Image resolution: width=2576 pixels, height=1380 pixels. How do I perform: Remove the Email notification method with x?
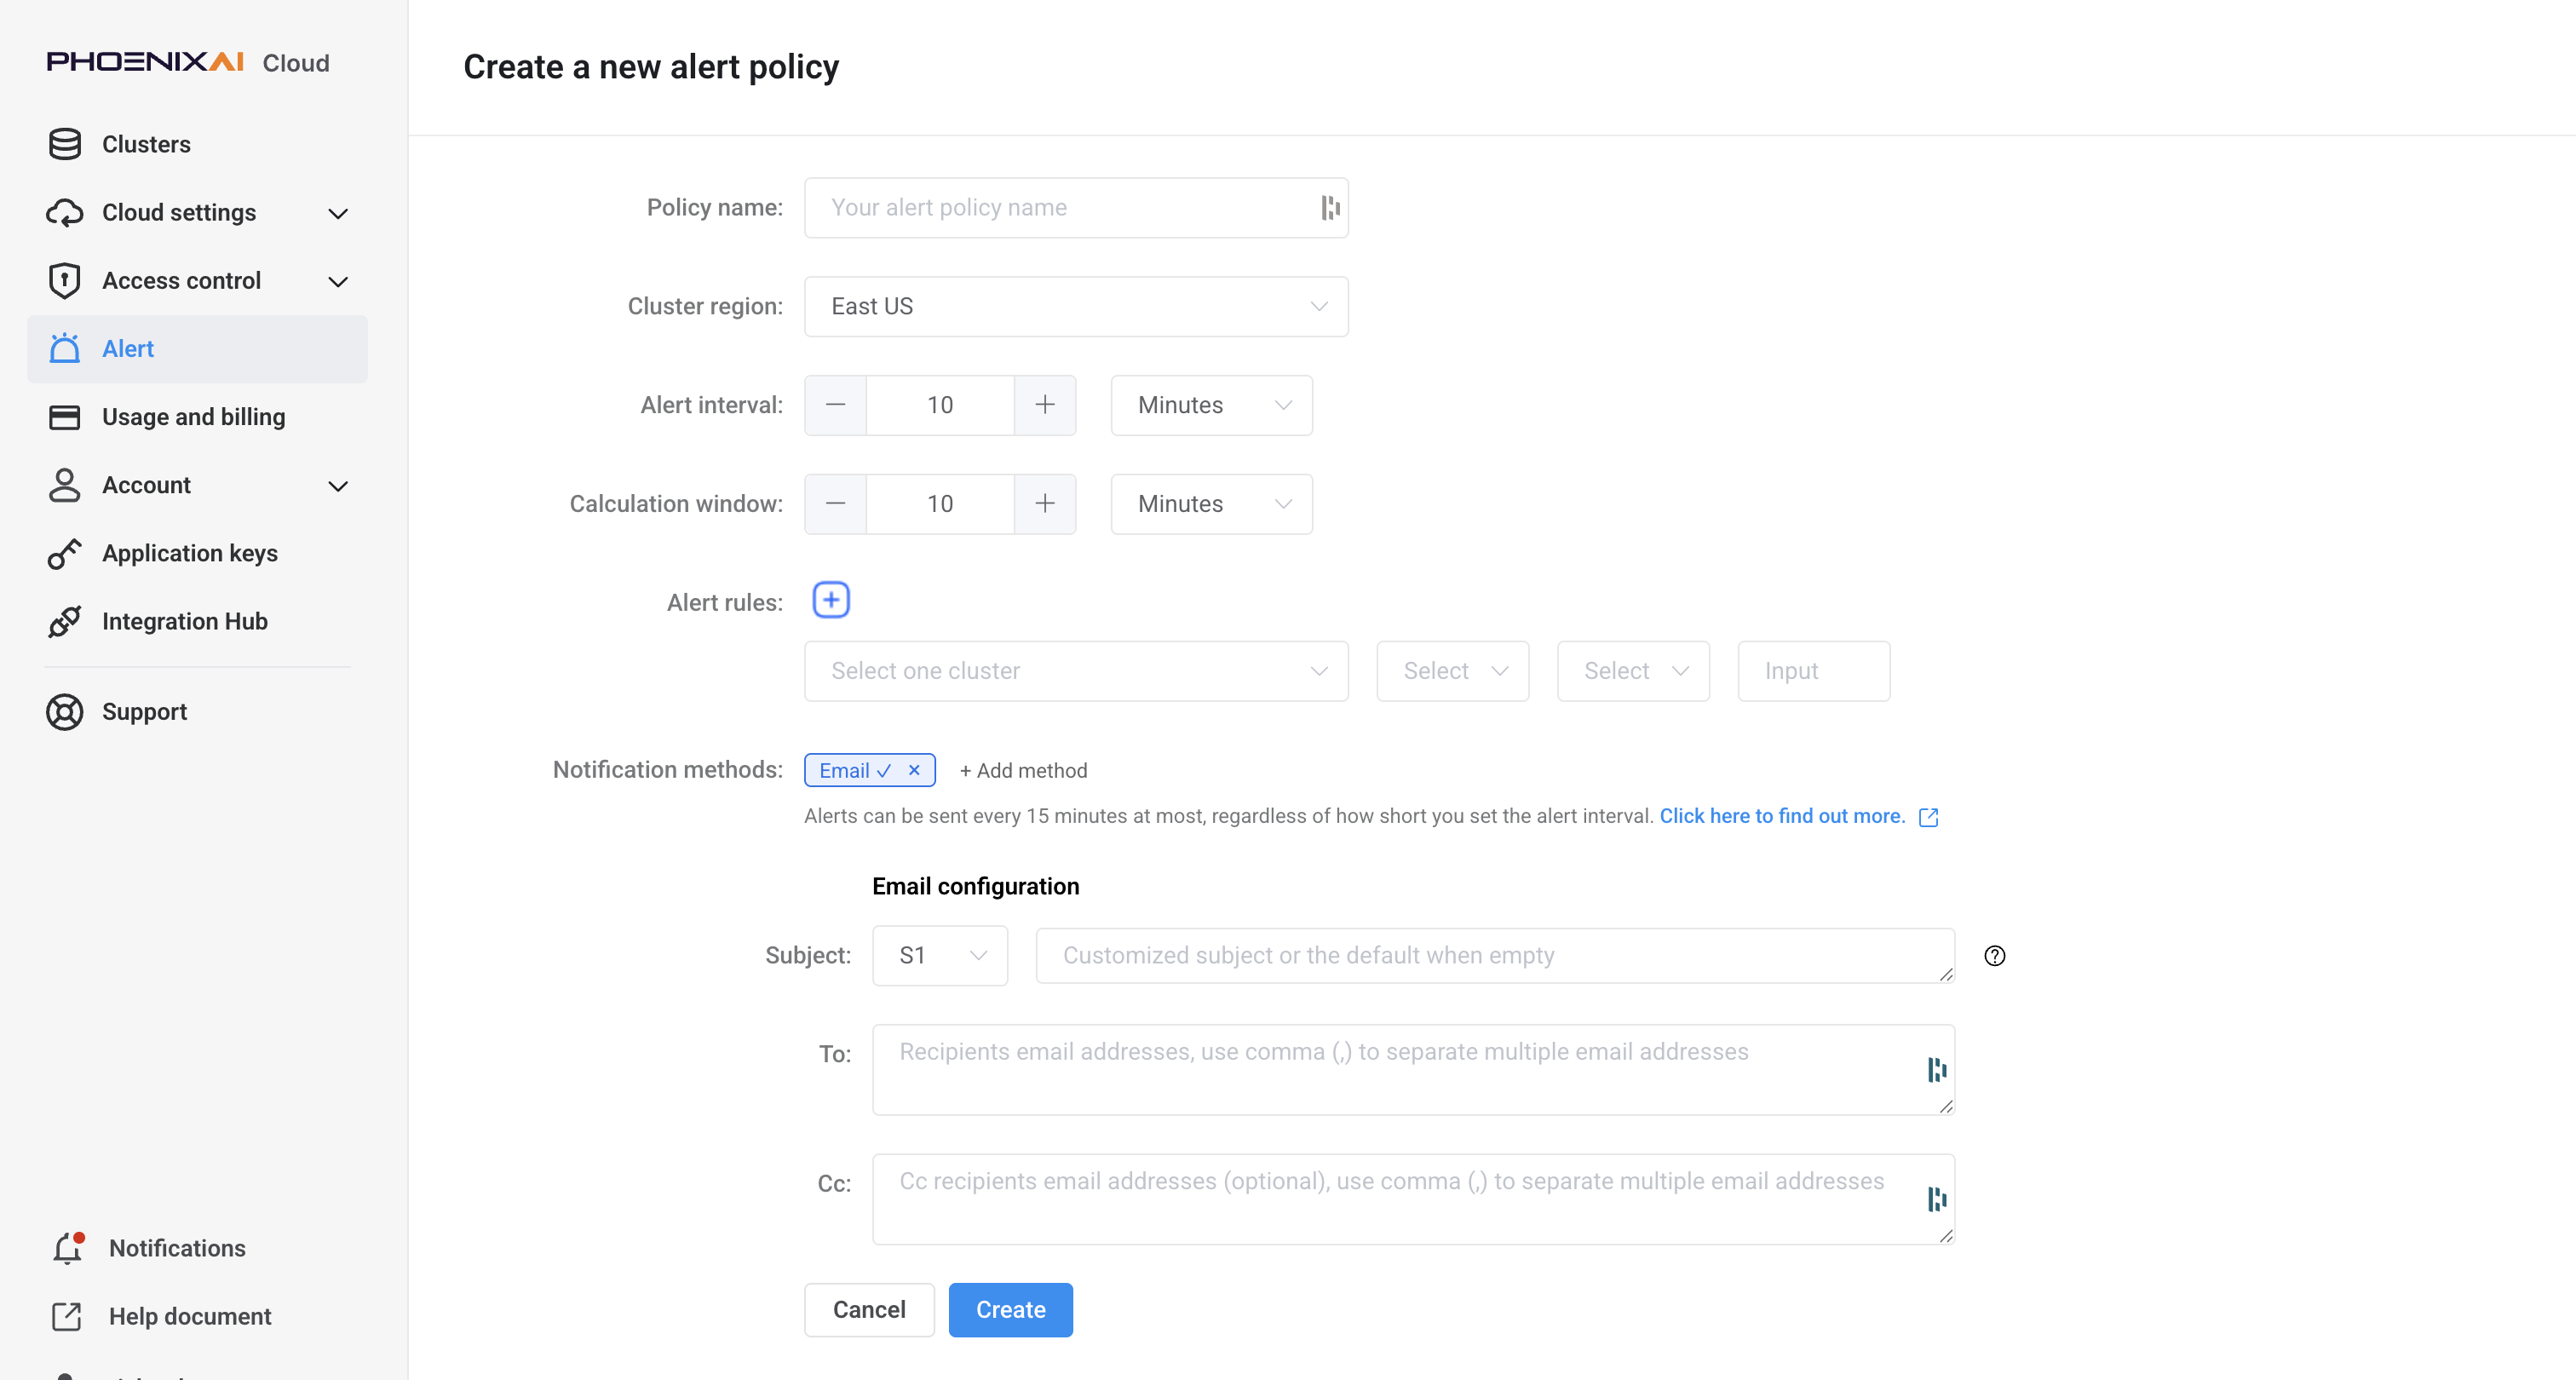[913, 770]
